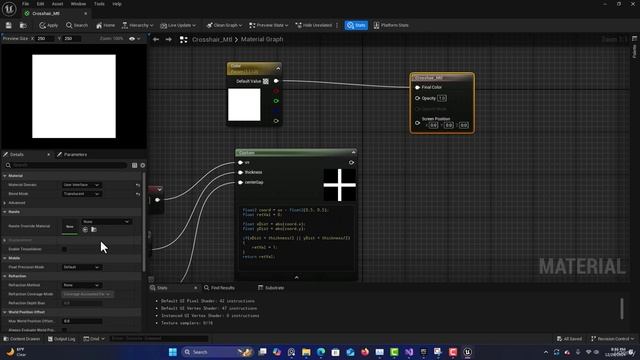Click Platform Stats in the toolbar
Image resolution: width=640 pixels, height=360 pixels.
(x=391, y=25)
